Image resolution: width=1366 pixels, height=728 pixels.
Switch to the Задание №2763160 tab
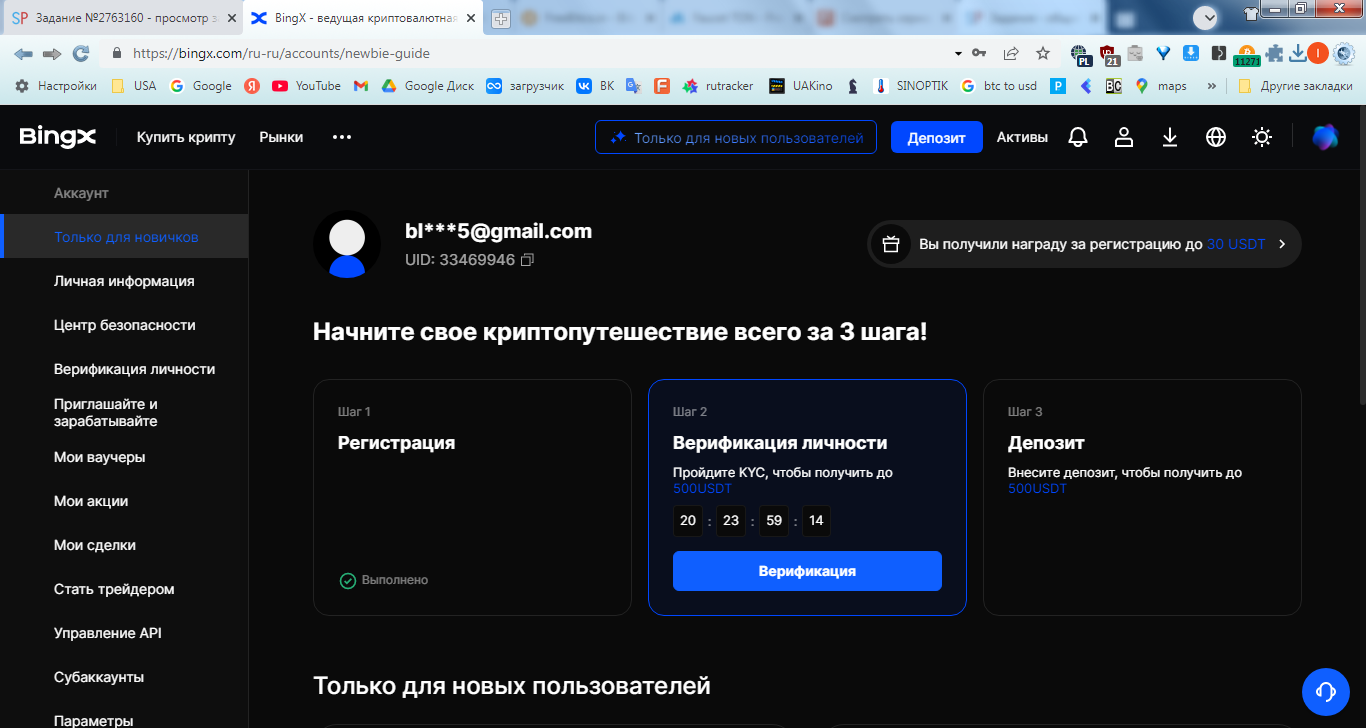(122, 18)
